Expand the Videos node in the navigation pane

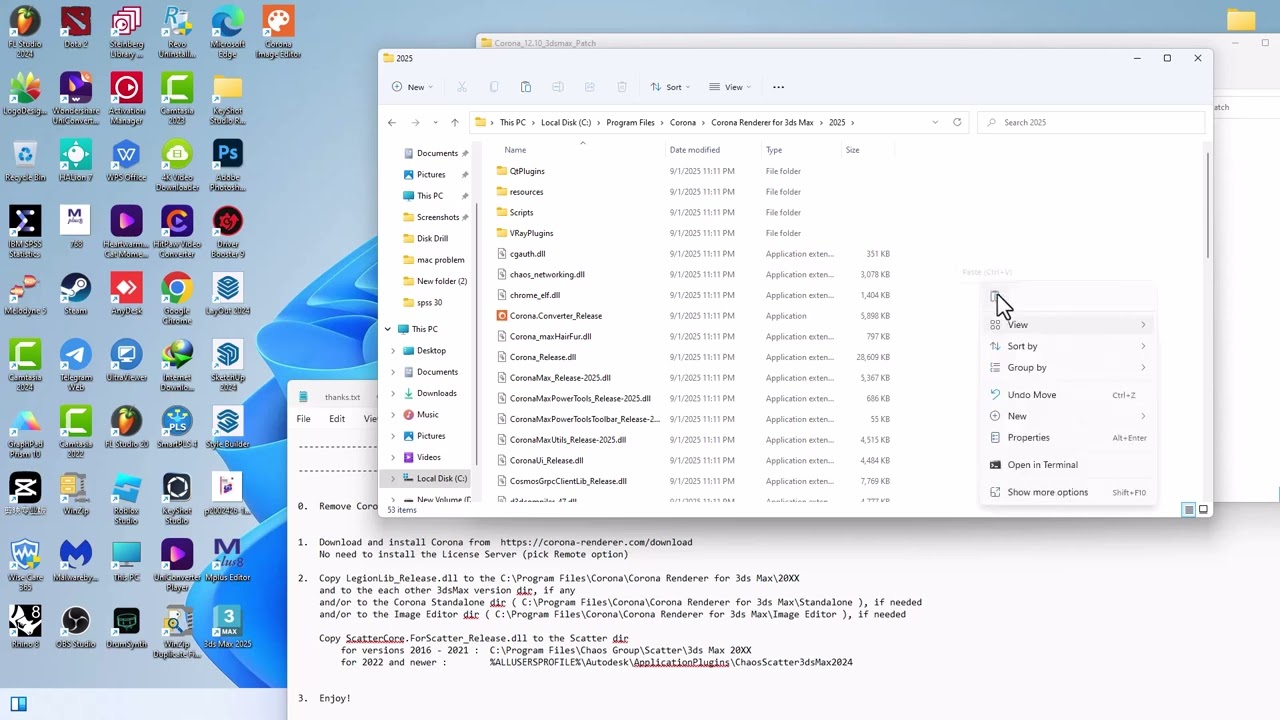393,457
